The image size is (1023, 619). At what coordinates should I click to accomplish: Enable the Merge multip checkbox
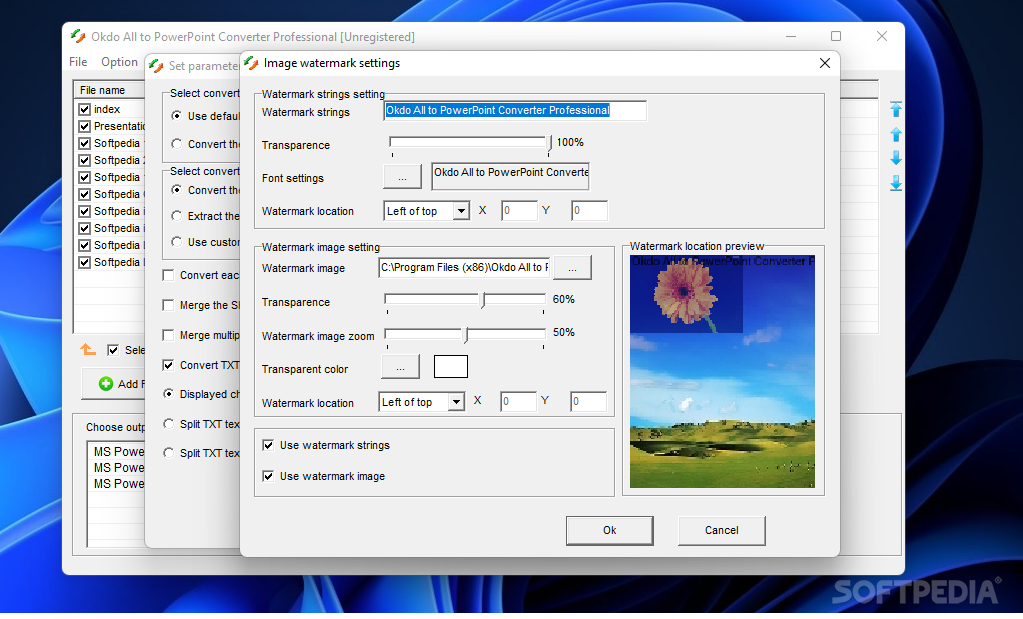(x=168, y=335)
